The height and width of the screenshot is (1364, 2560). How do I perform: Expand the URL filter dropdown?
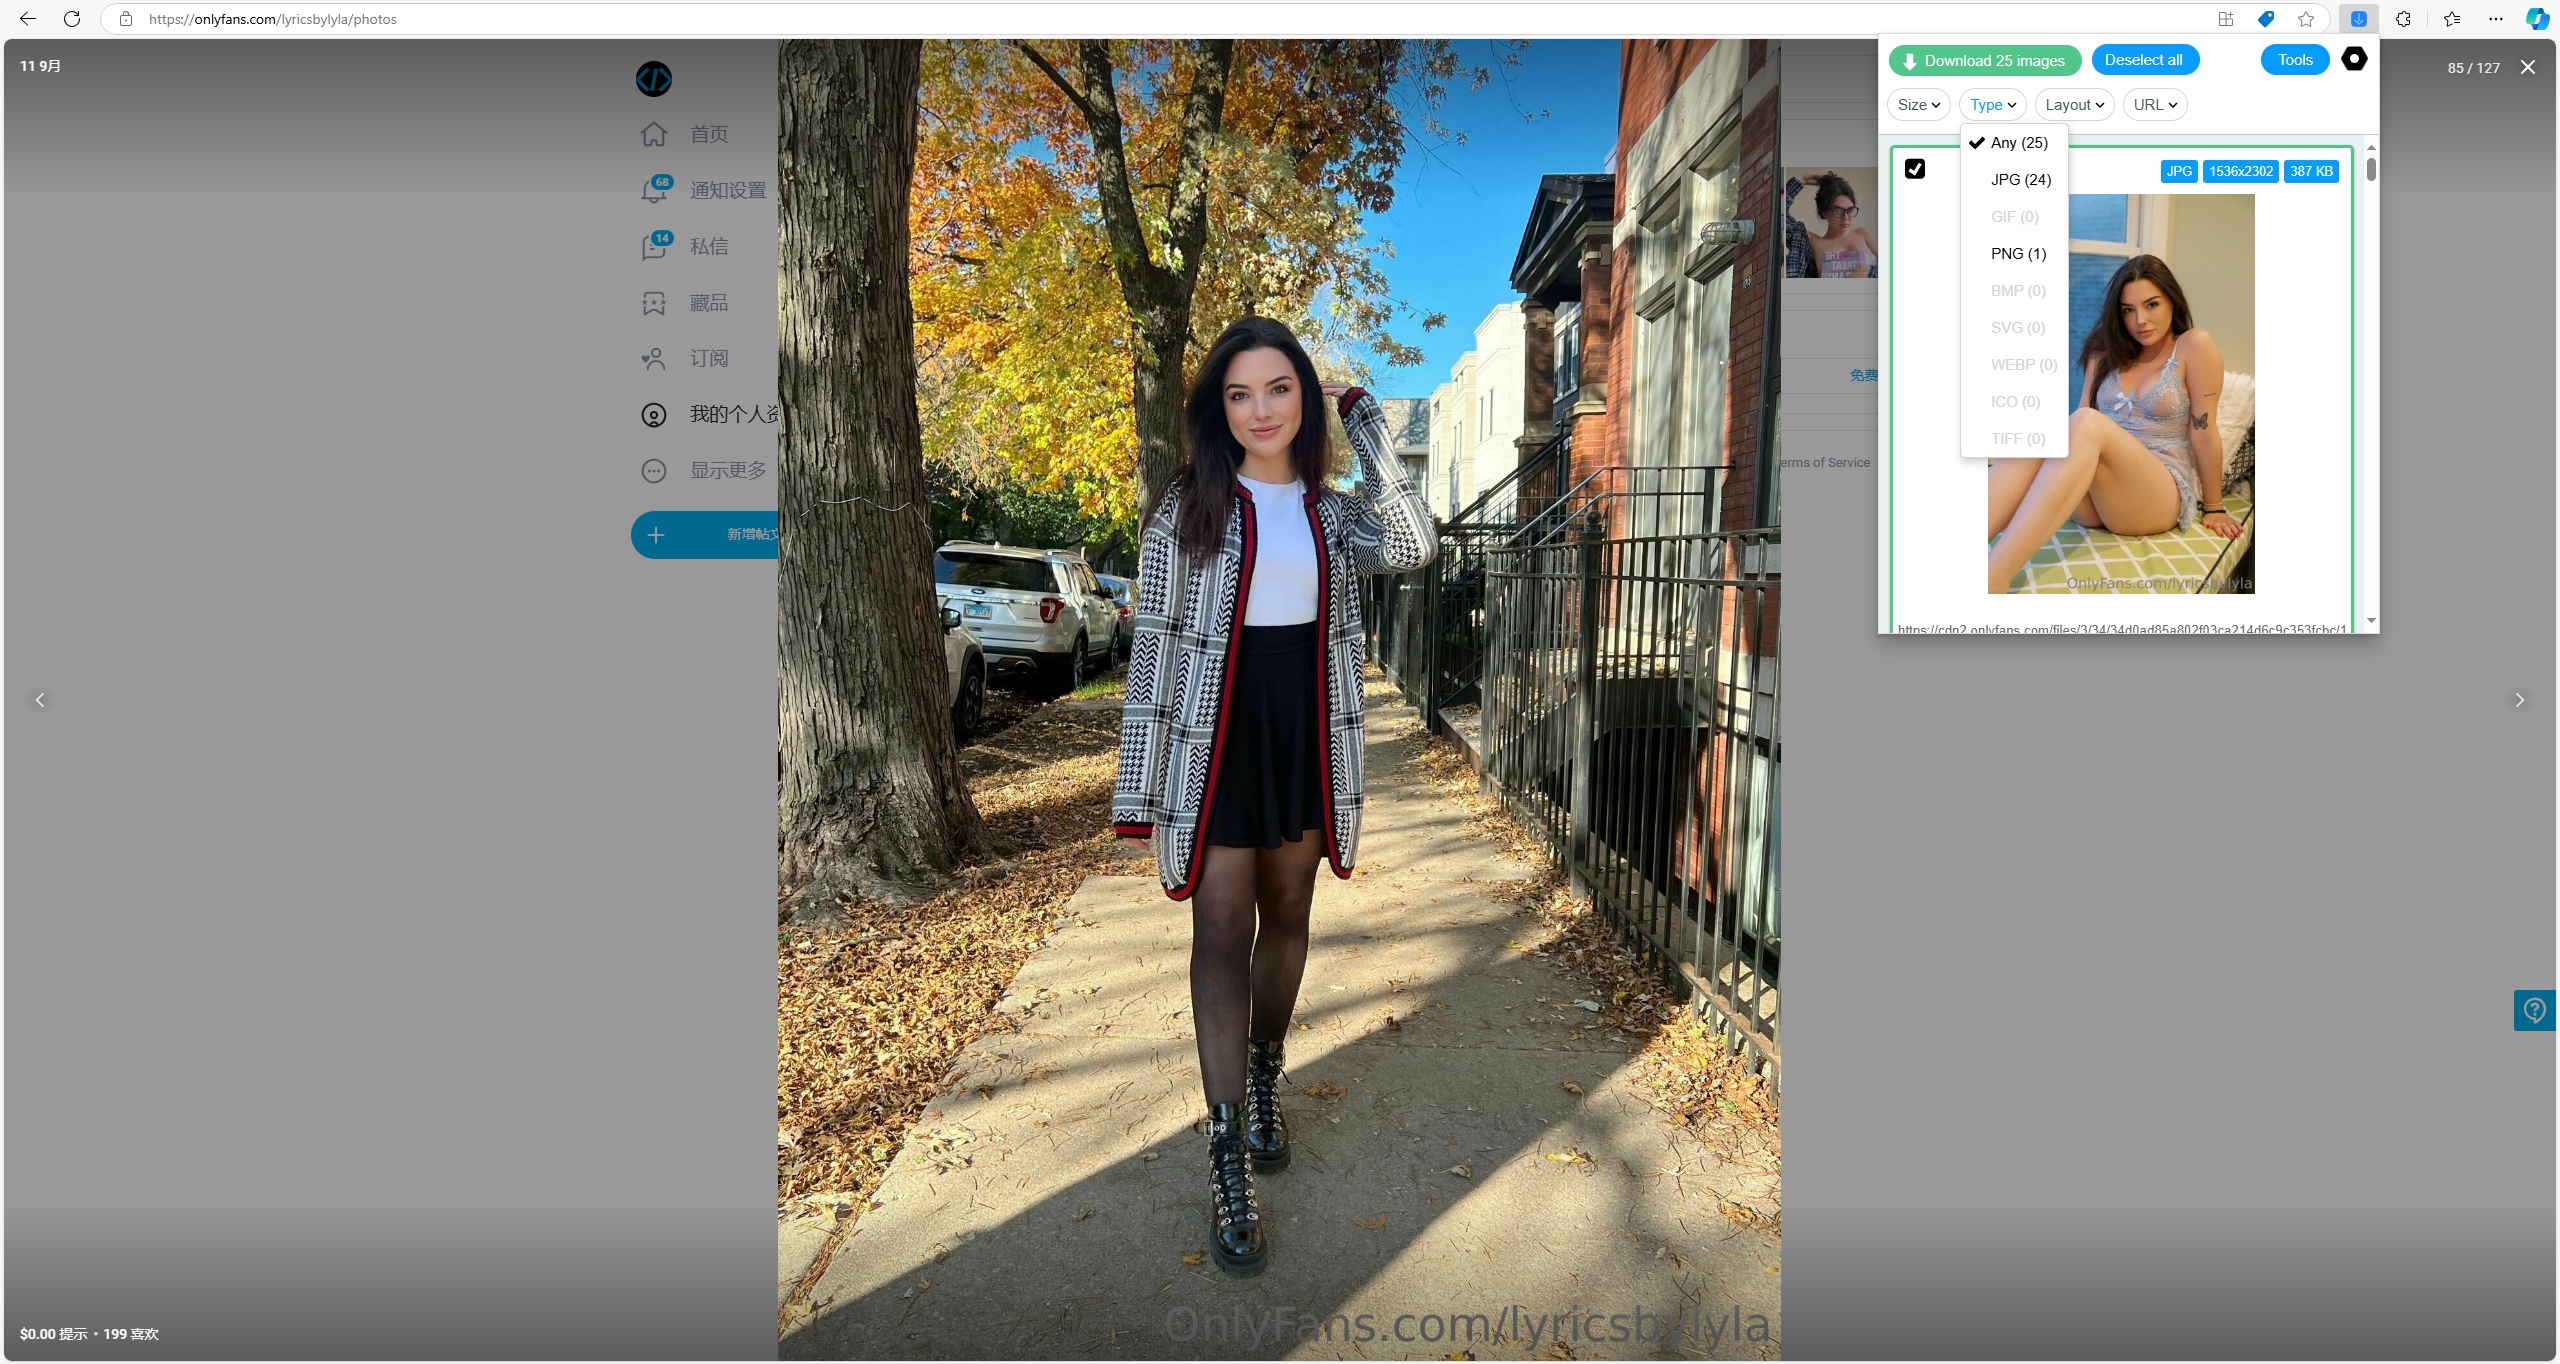2154,103
